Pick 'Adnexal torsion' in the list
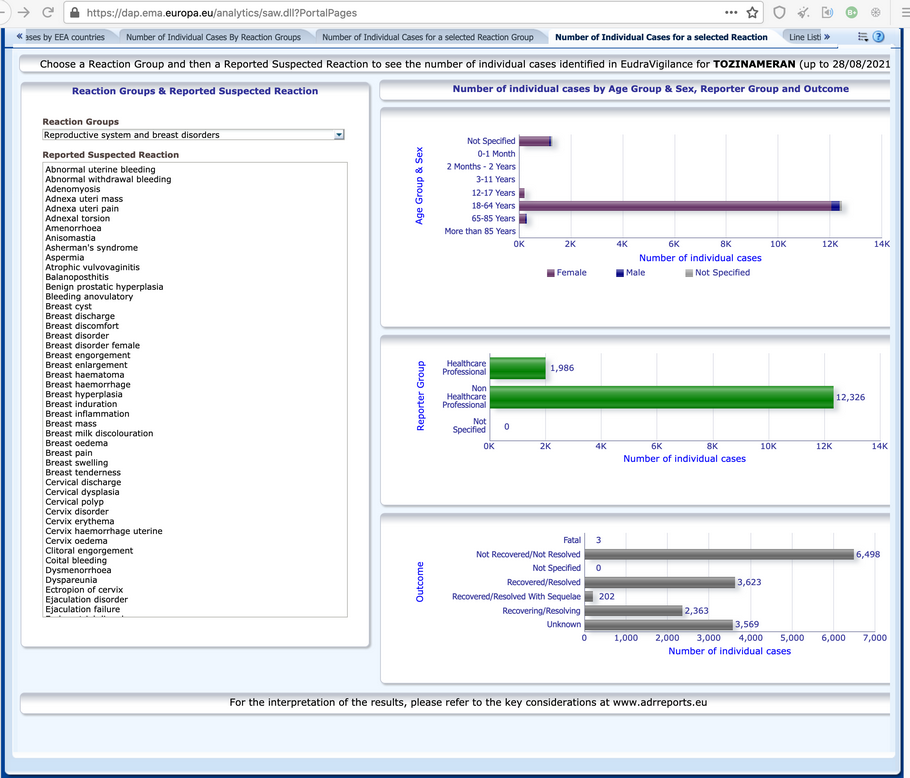910x778 pixels. pyautogui.click(x=78, y=219)
